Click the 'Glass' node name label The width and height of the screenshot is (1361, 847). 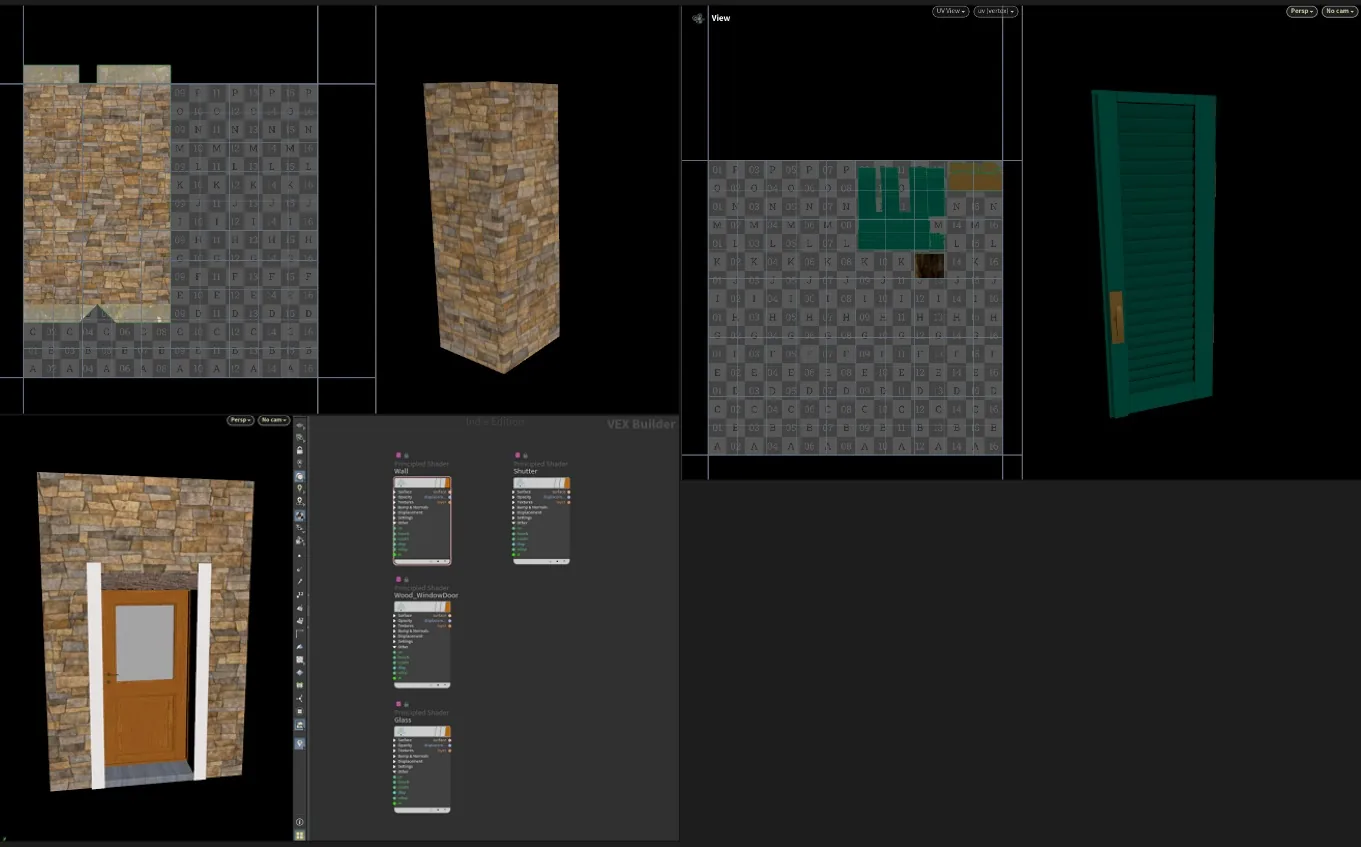pos(404,720)
